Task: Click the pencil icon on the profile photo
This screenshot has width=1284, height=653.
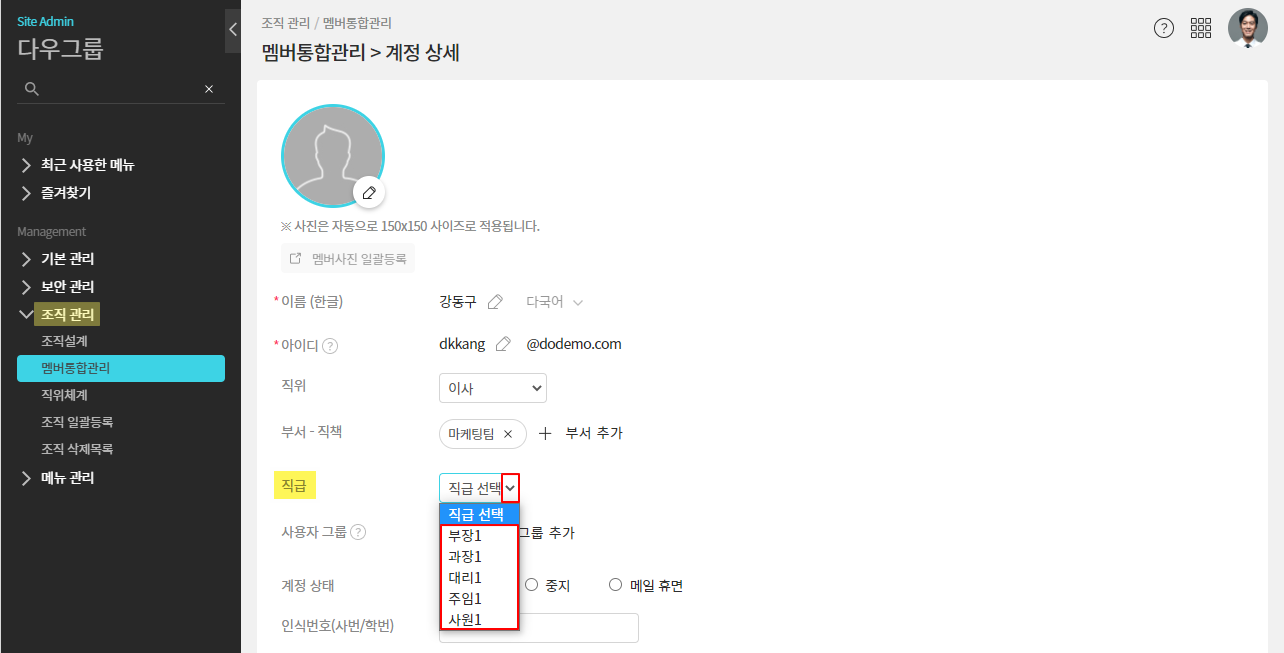Action: pyautogui.click(x=369, y=191)
